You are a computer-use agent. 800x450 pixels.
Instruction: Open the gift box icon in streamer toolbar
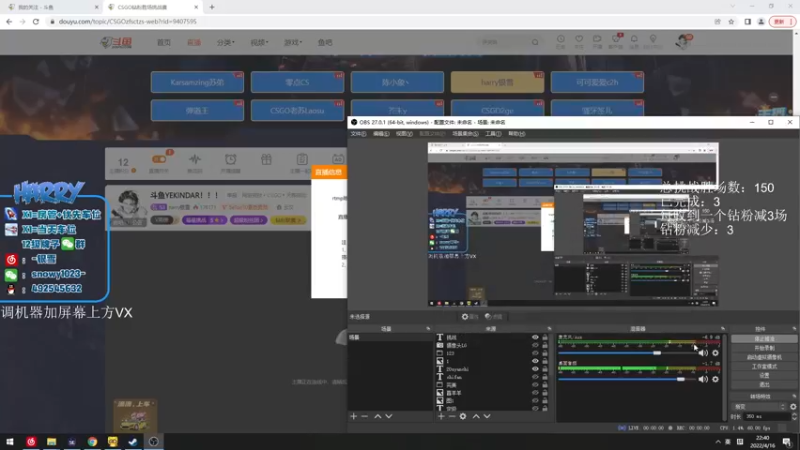click(x=266, y=161)
